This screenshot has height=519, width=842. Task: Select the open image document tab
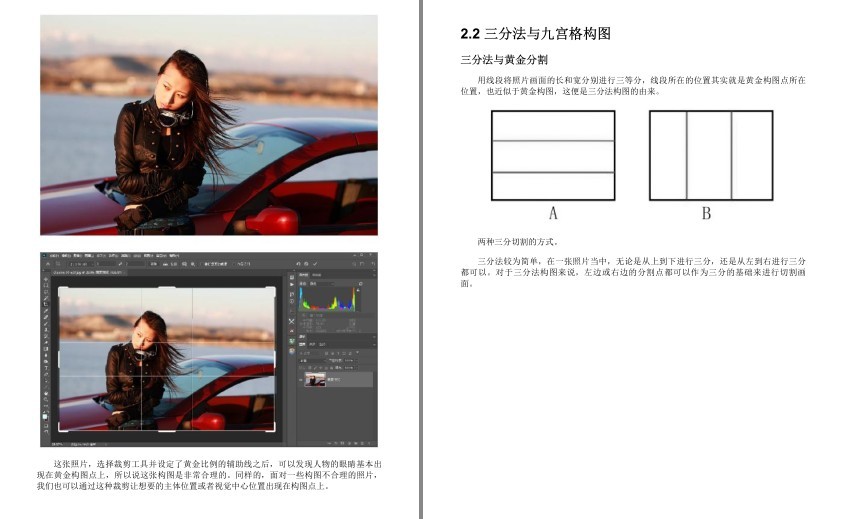point(89,272)
